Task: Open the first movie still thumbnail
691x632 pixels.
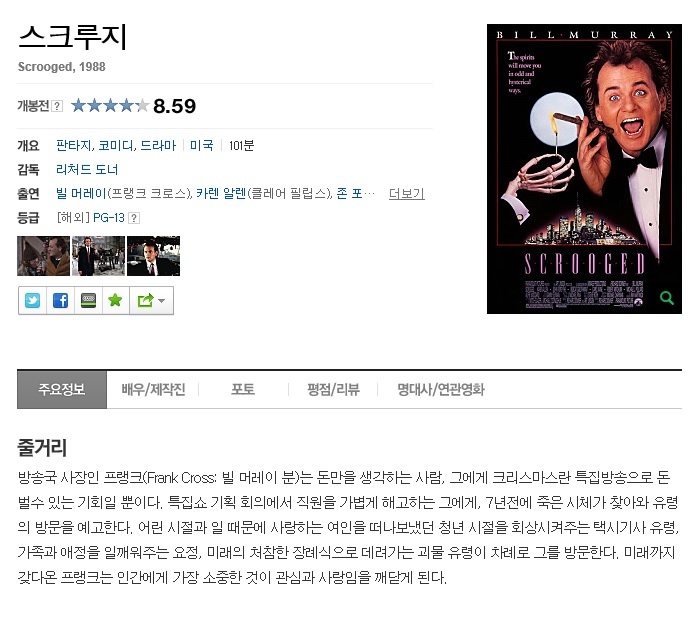Action: 43,256
